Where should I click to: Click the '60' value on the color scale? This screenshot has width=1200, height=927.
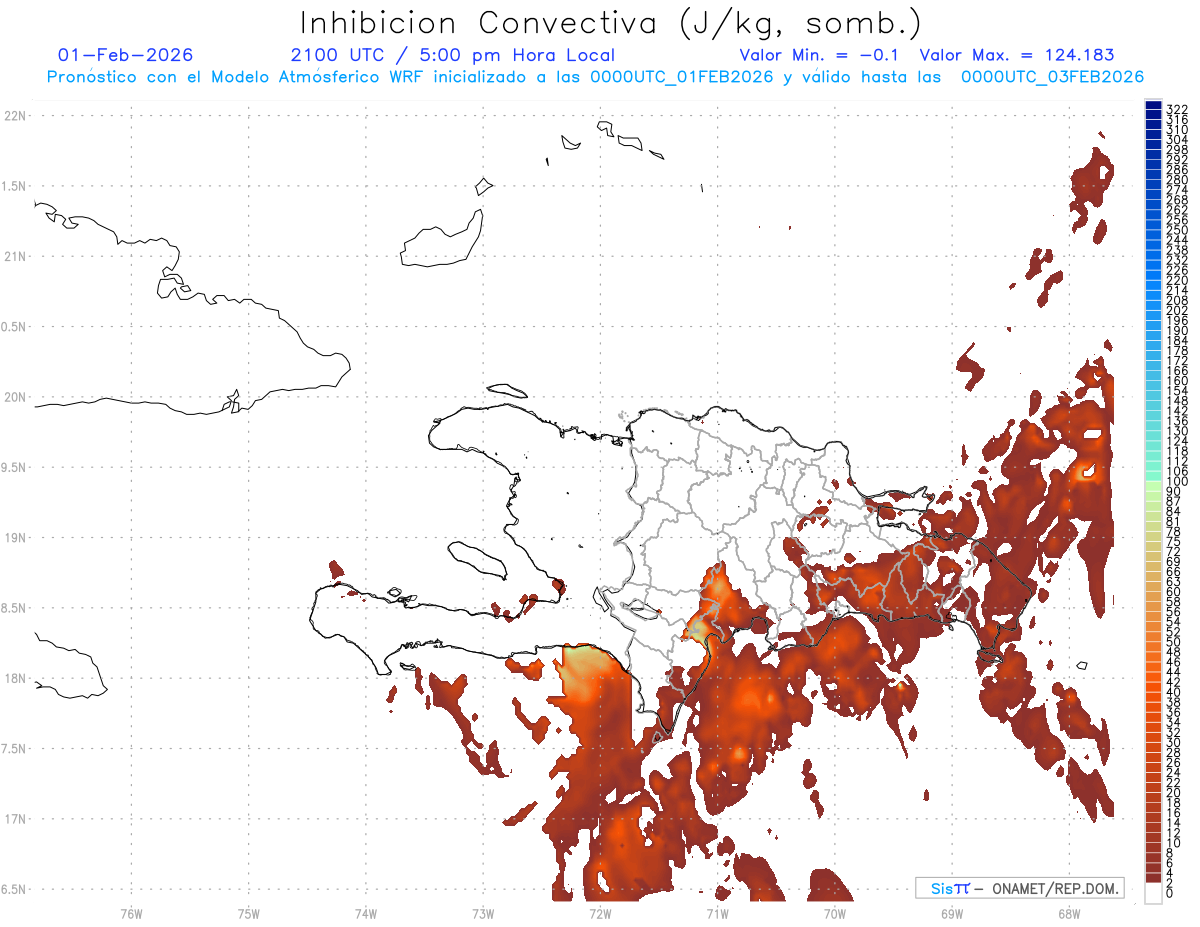1174,591
